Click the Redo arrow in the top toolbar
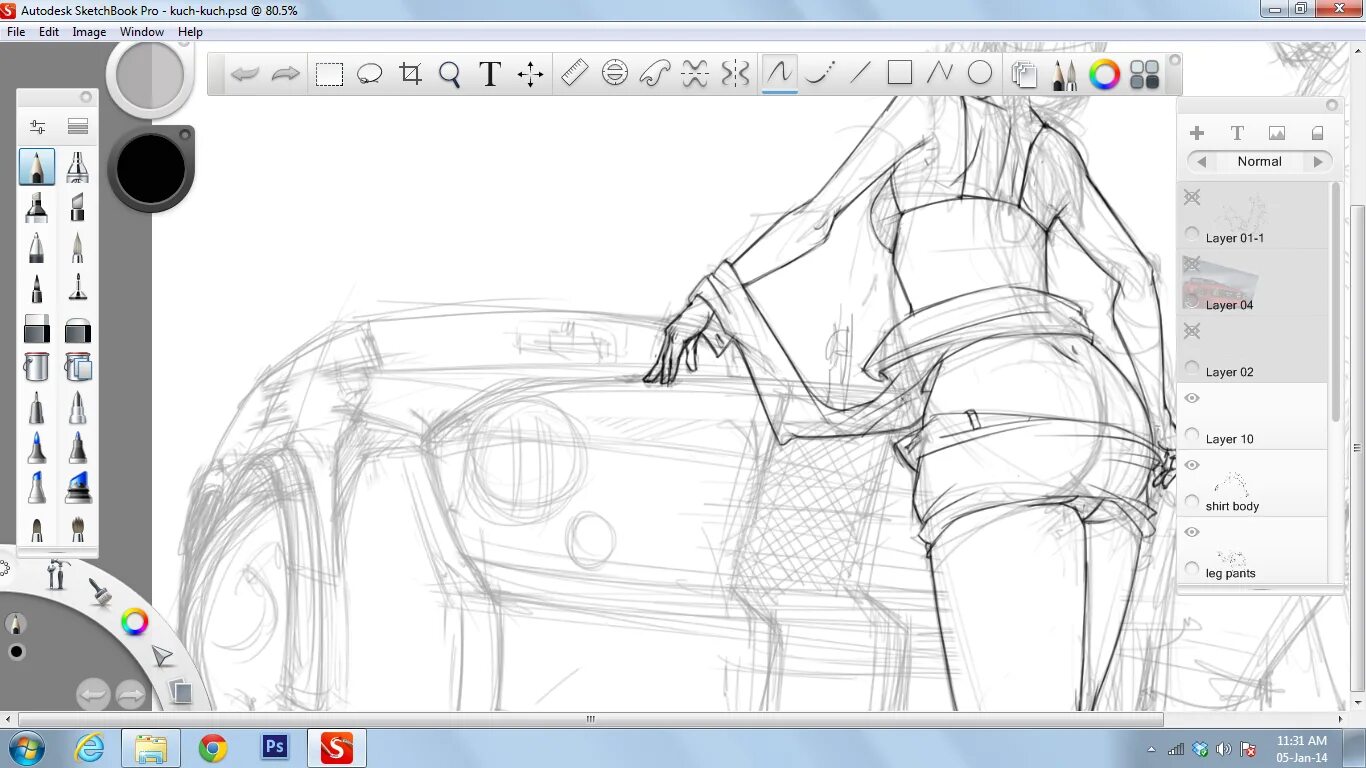The width and height of the screenshot is (1366, 768). 286,74
